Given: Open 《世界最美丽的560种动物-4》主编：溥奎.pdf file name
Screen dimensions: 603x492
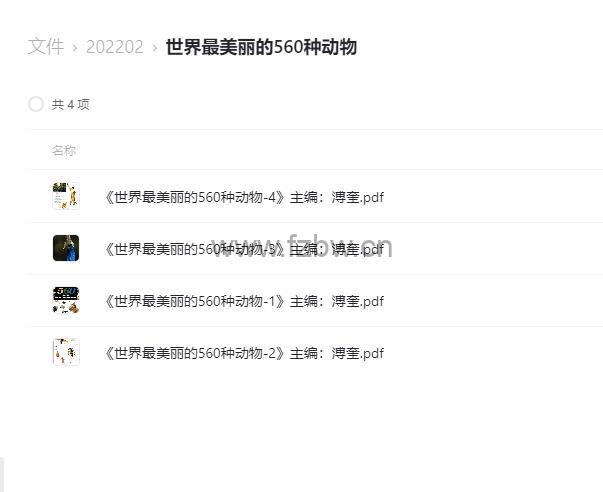Looking at the screenshot, I should click(244, 197).
